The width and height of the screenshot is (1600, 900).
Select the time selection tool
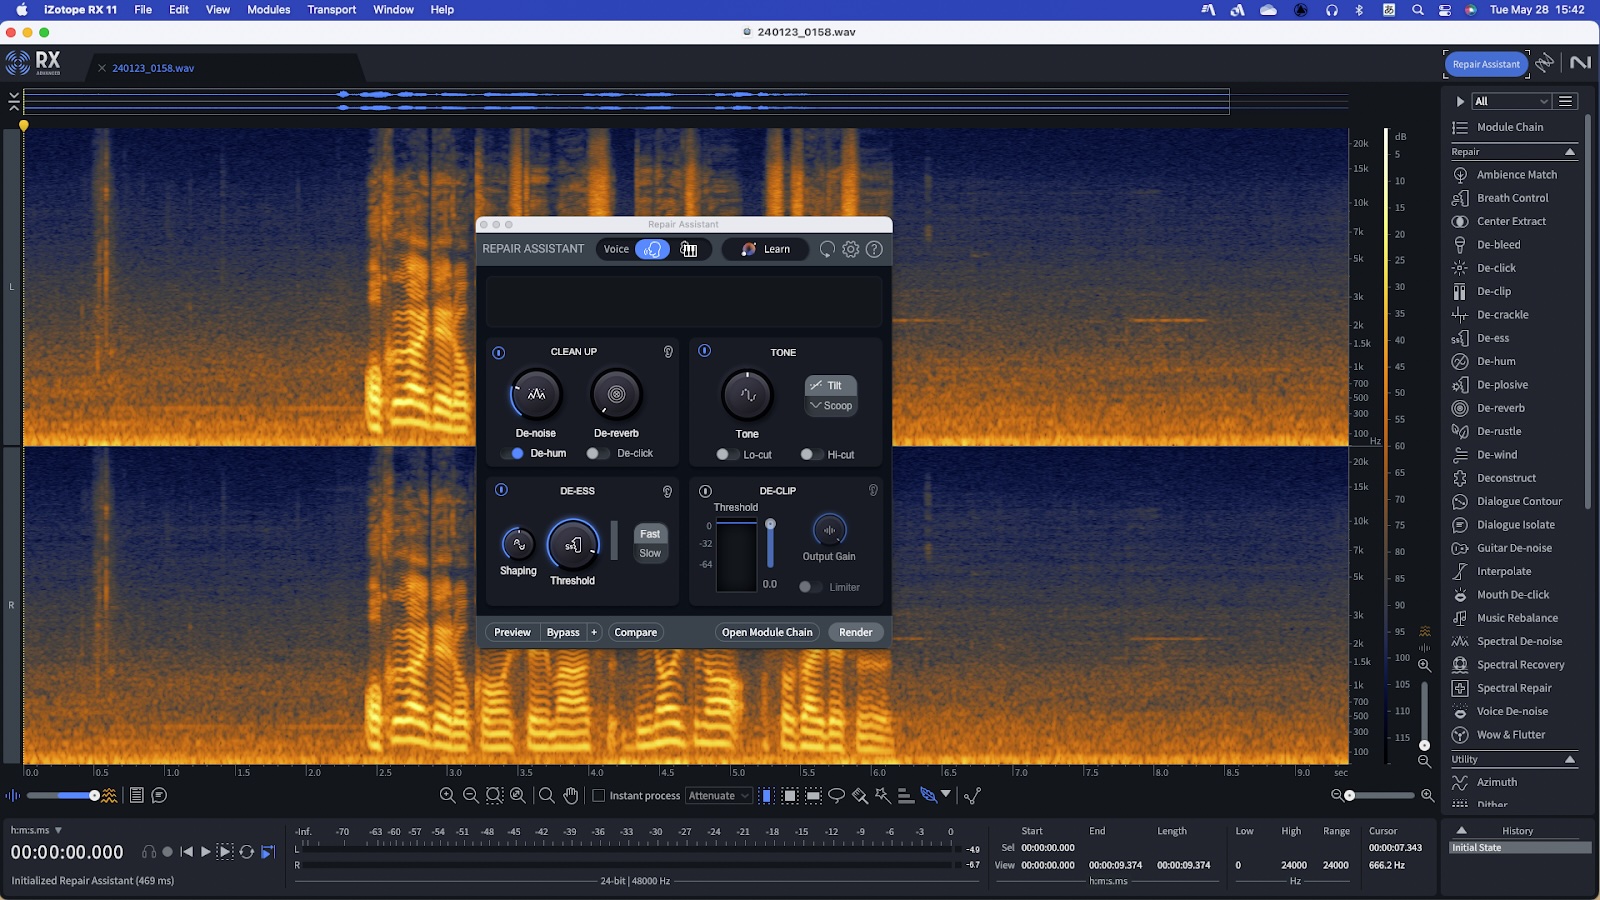pos(766,796)
